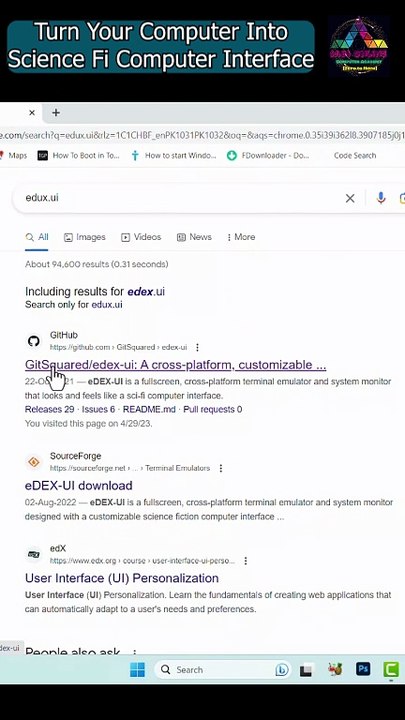
Task: Open the green Camtasia taskbar icon
Action: (x=391, y=669)
